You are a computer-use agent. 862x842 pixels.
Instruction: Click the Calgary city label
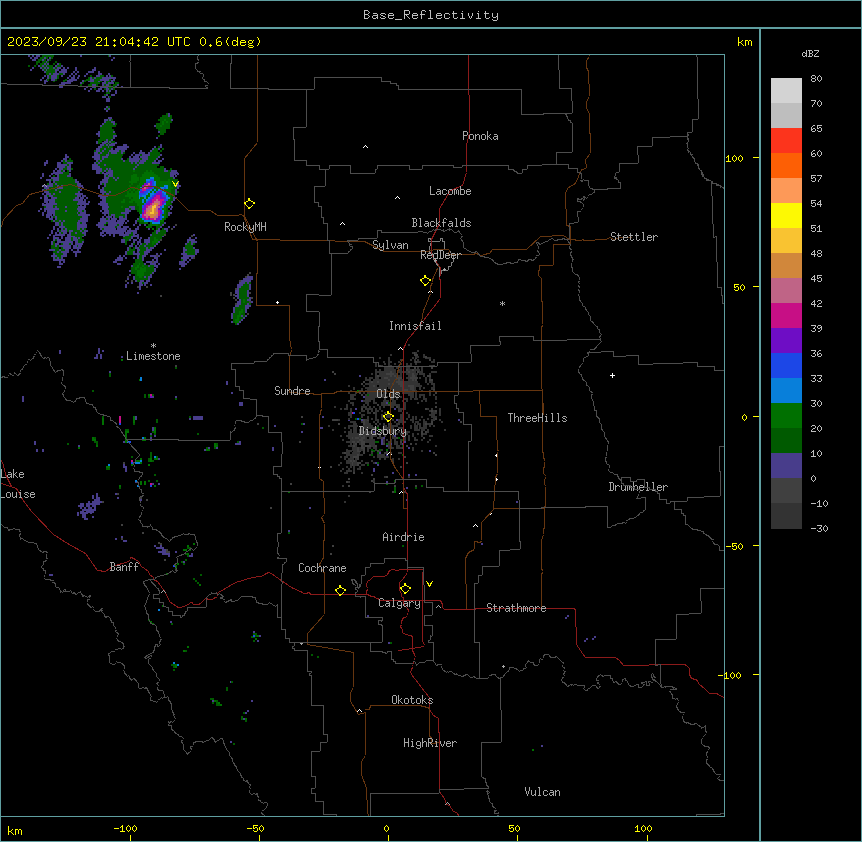click(x=399, y=603)
